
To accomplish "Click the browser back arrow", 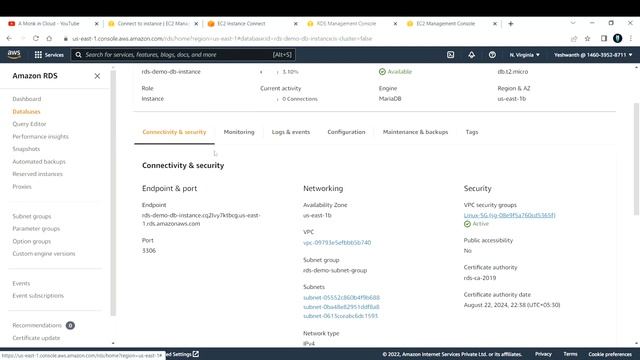I will 9,38.
